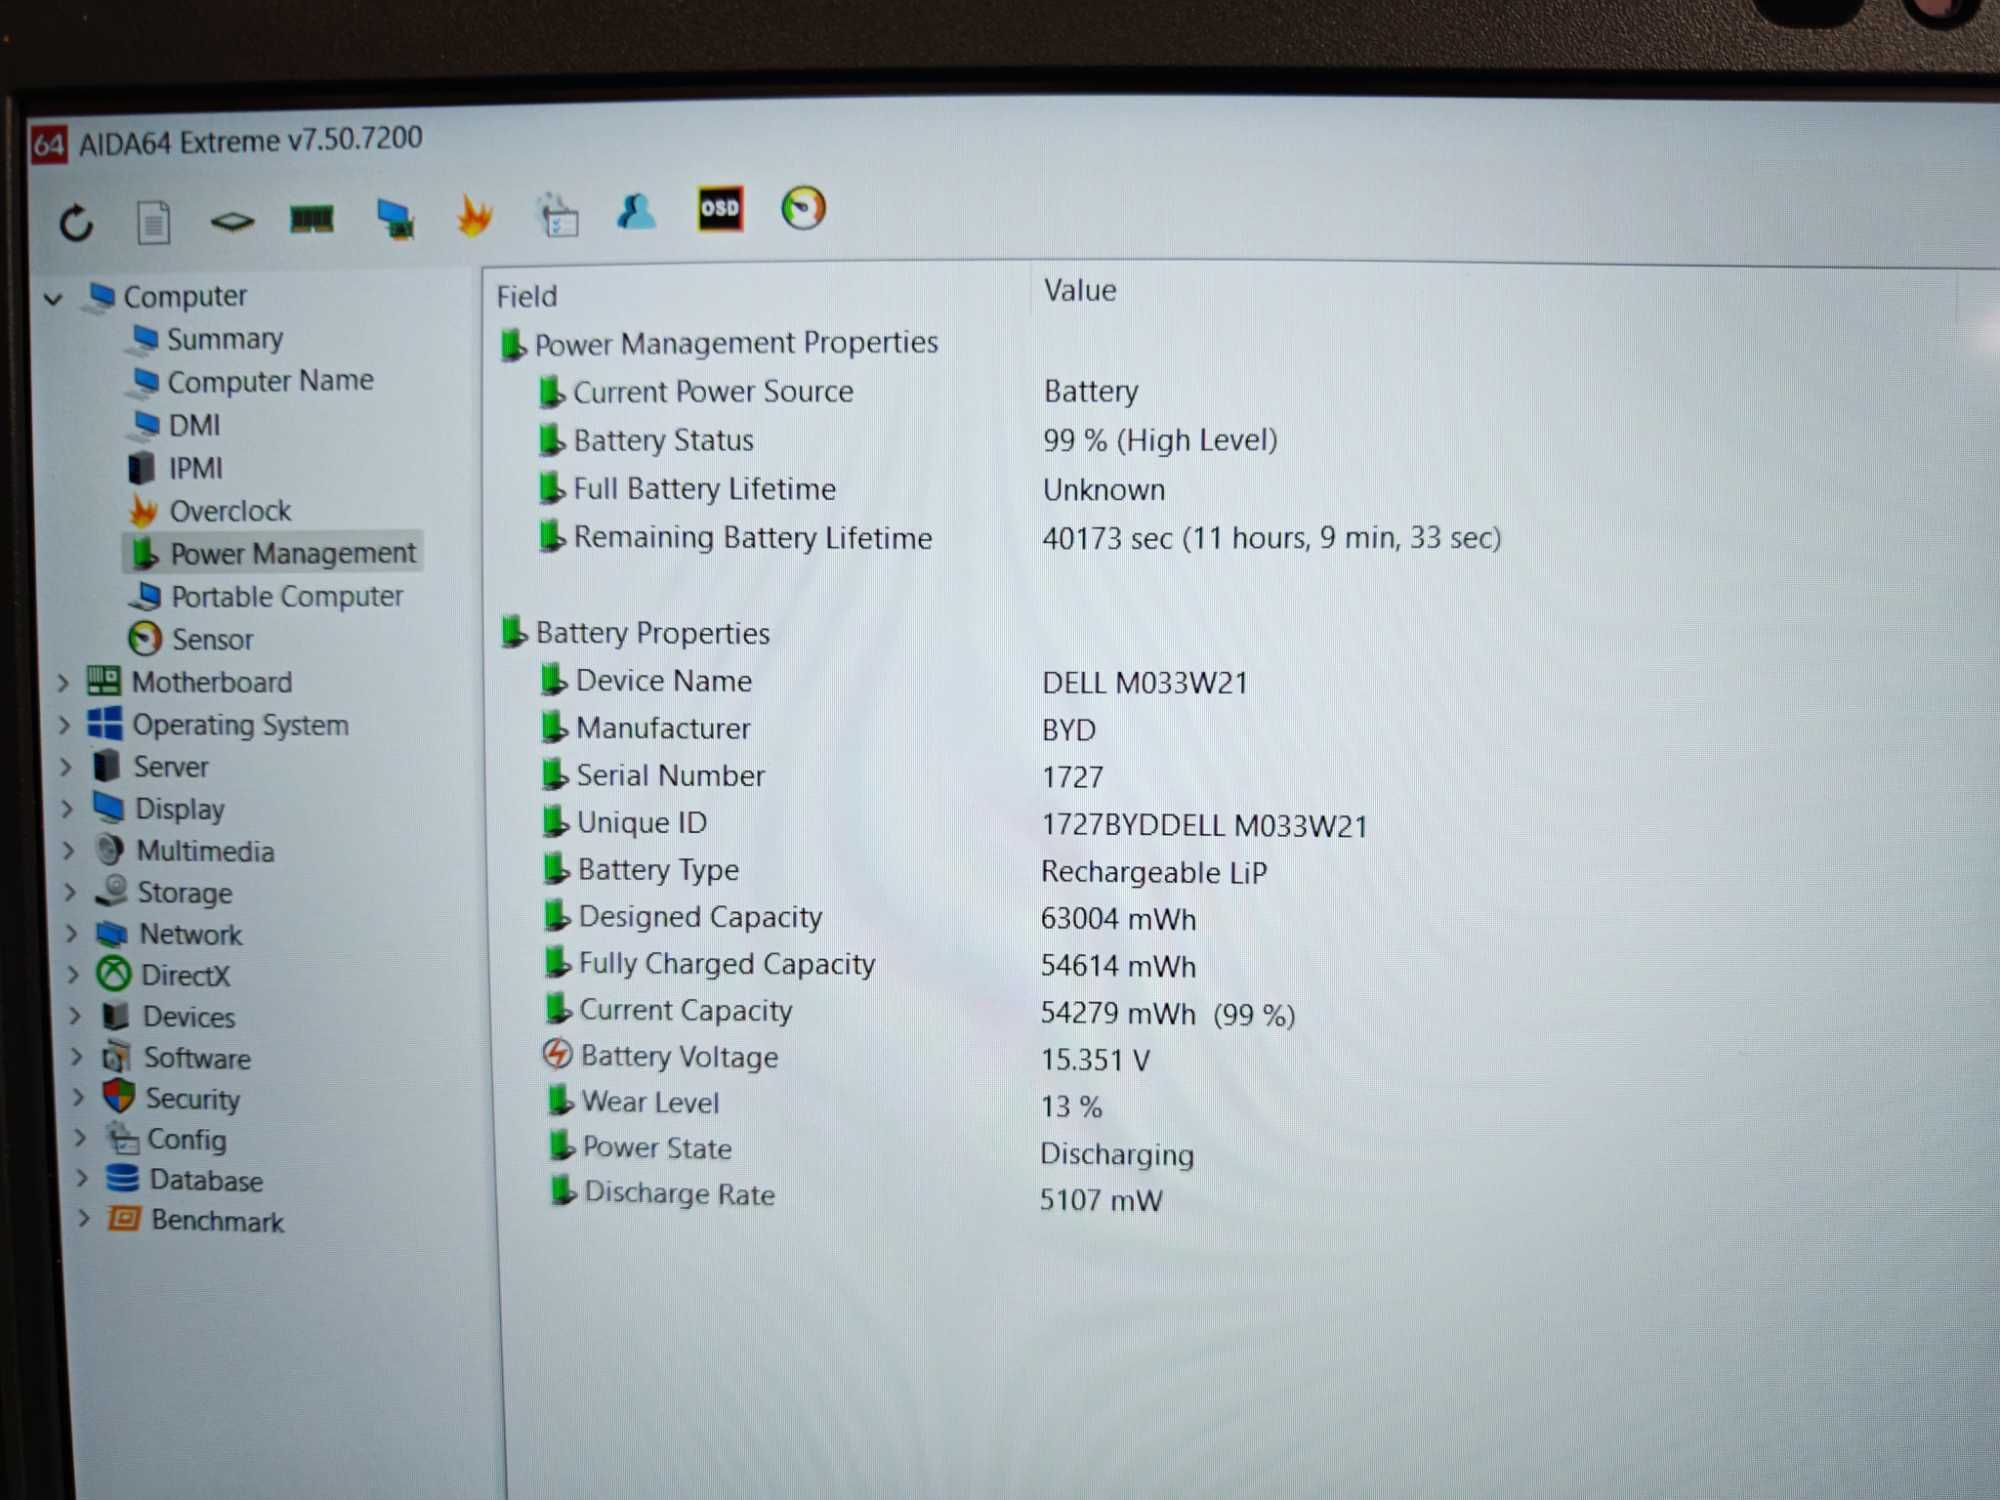
Task: Launch the flame stability test icon
Action: (474, 216)
